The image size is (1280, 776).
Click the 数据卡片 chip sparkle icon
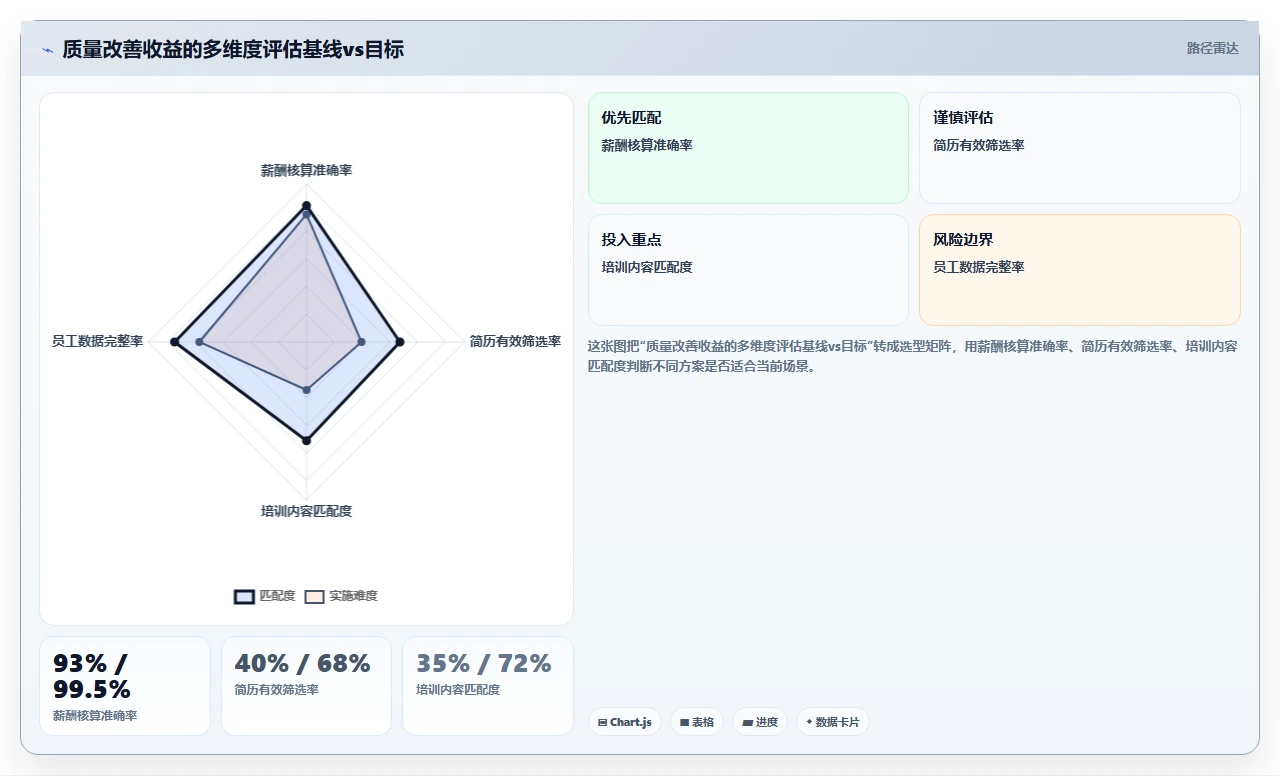809,722
